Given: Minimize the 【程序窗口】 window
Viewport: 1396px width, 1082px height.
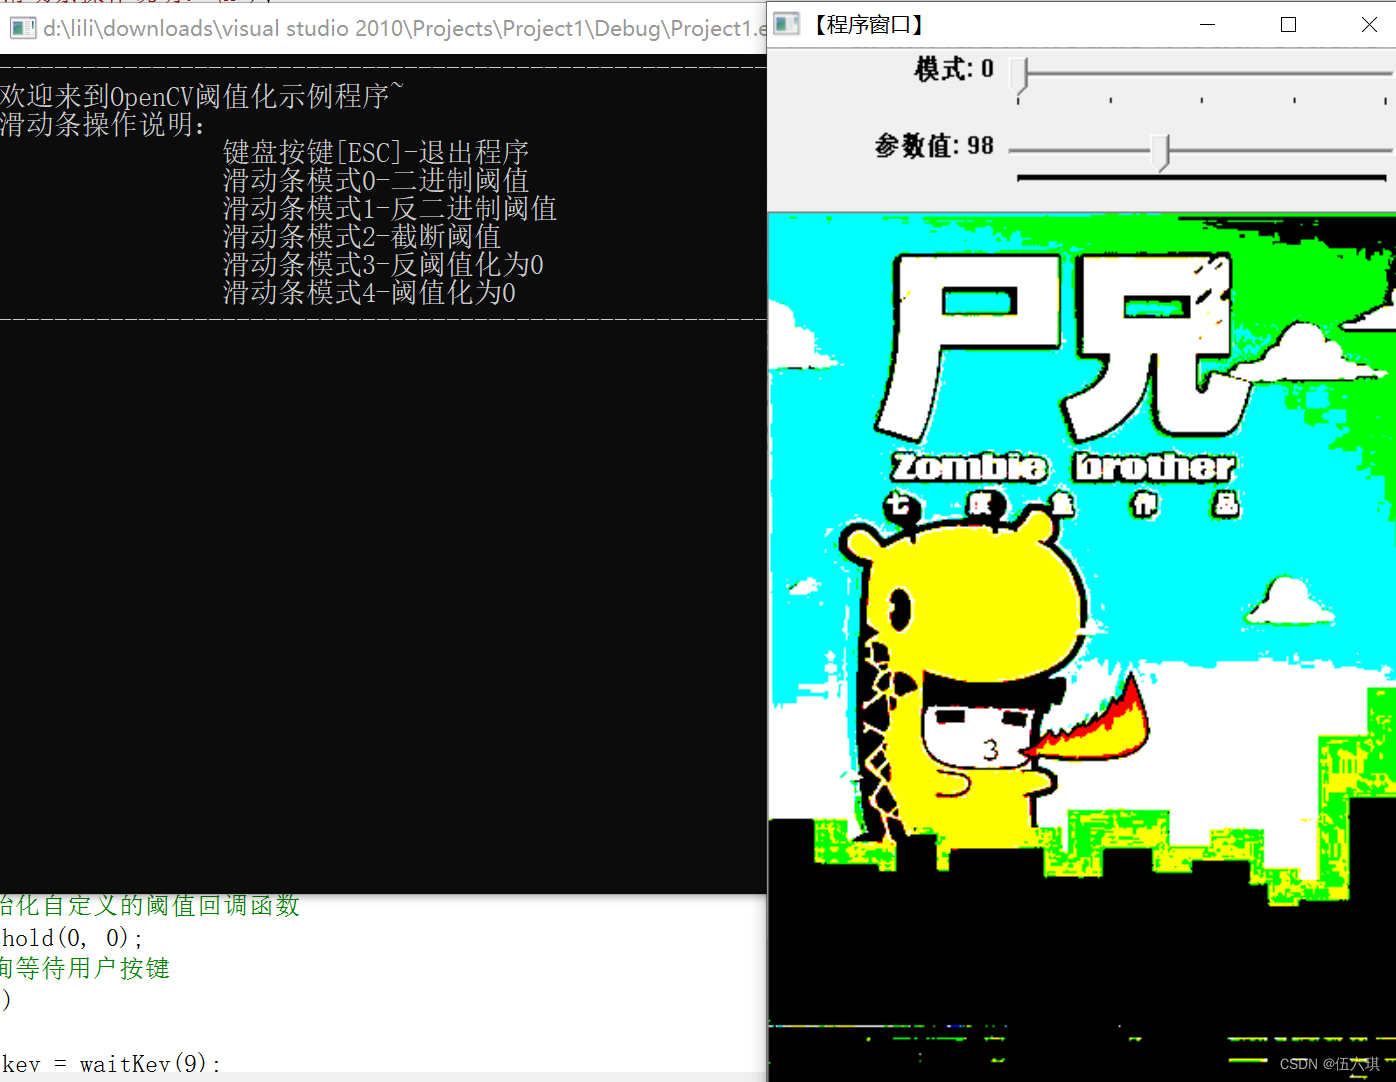Looking at the screenshot, I should tap(1207, 24).
